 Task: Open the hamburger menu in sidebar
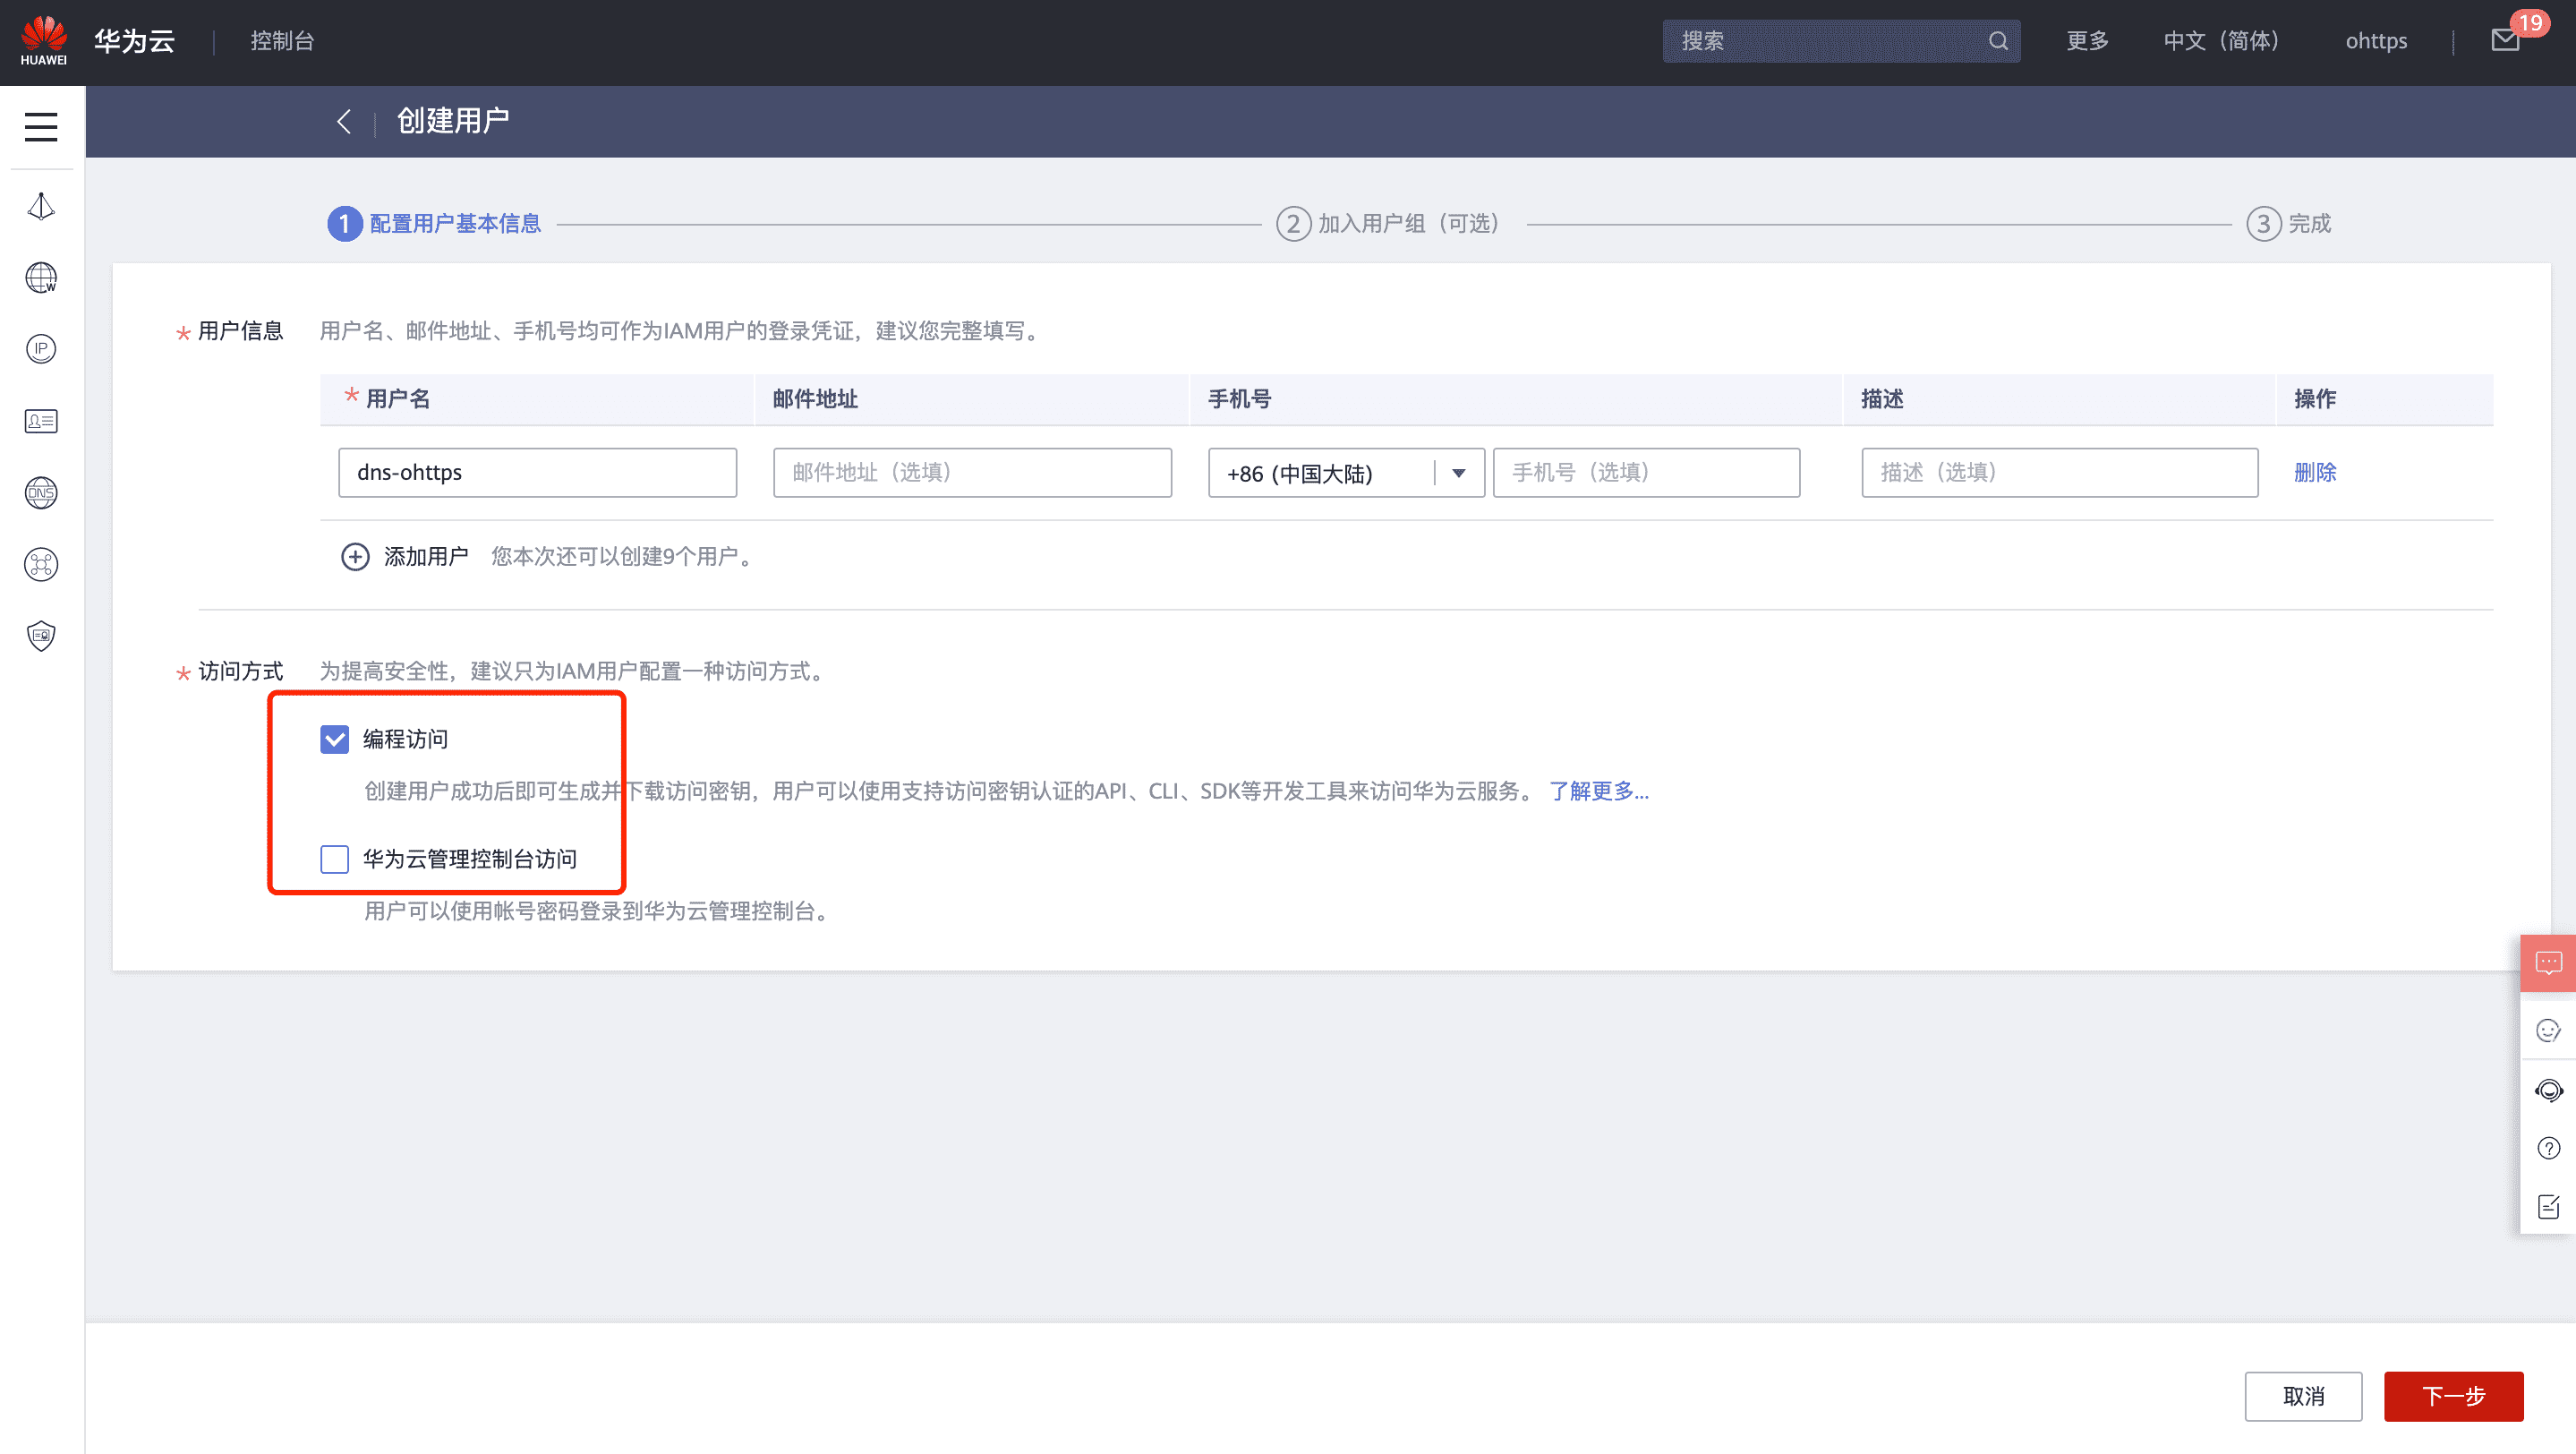pyautogui.click(x=41, y=127)
